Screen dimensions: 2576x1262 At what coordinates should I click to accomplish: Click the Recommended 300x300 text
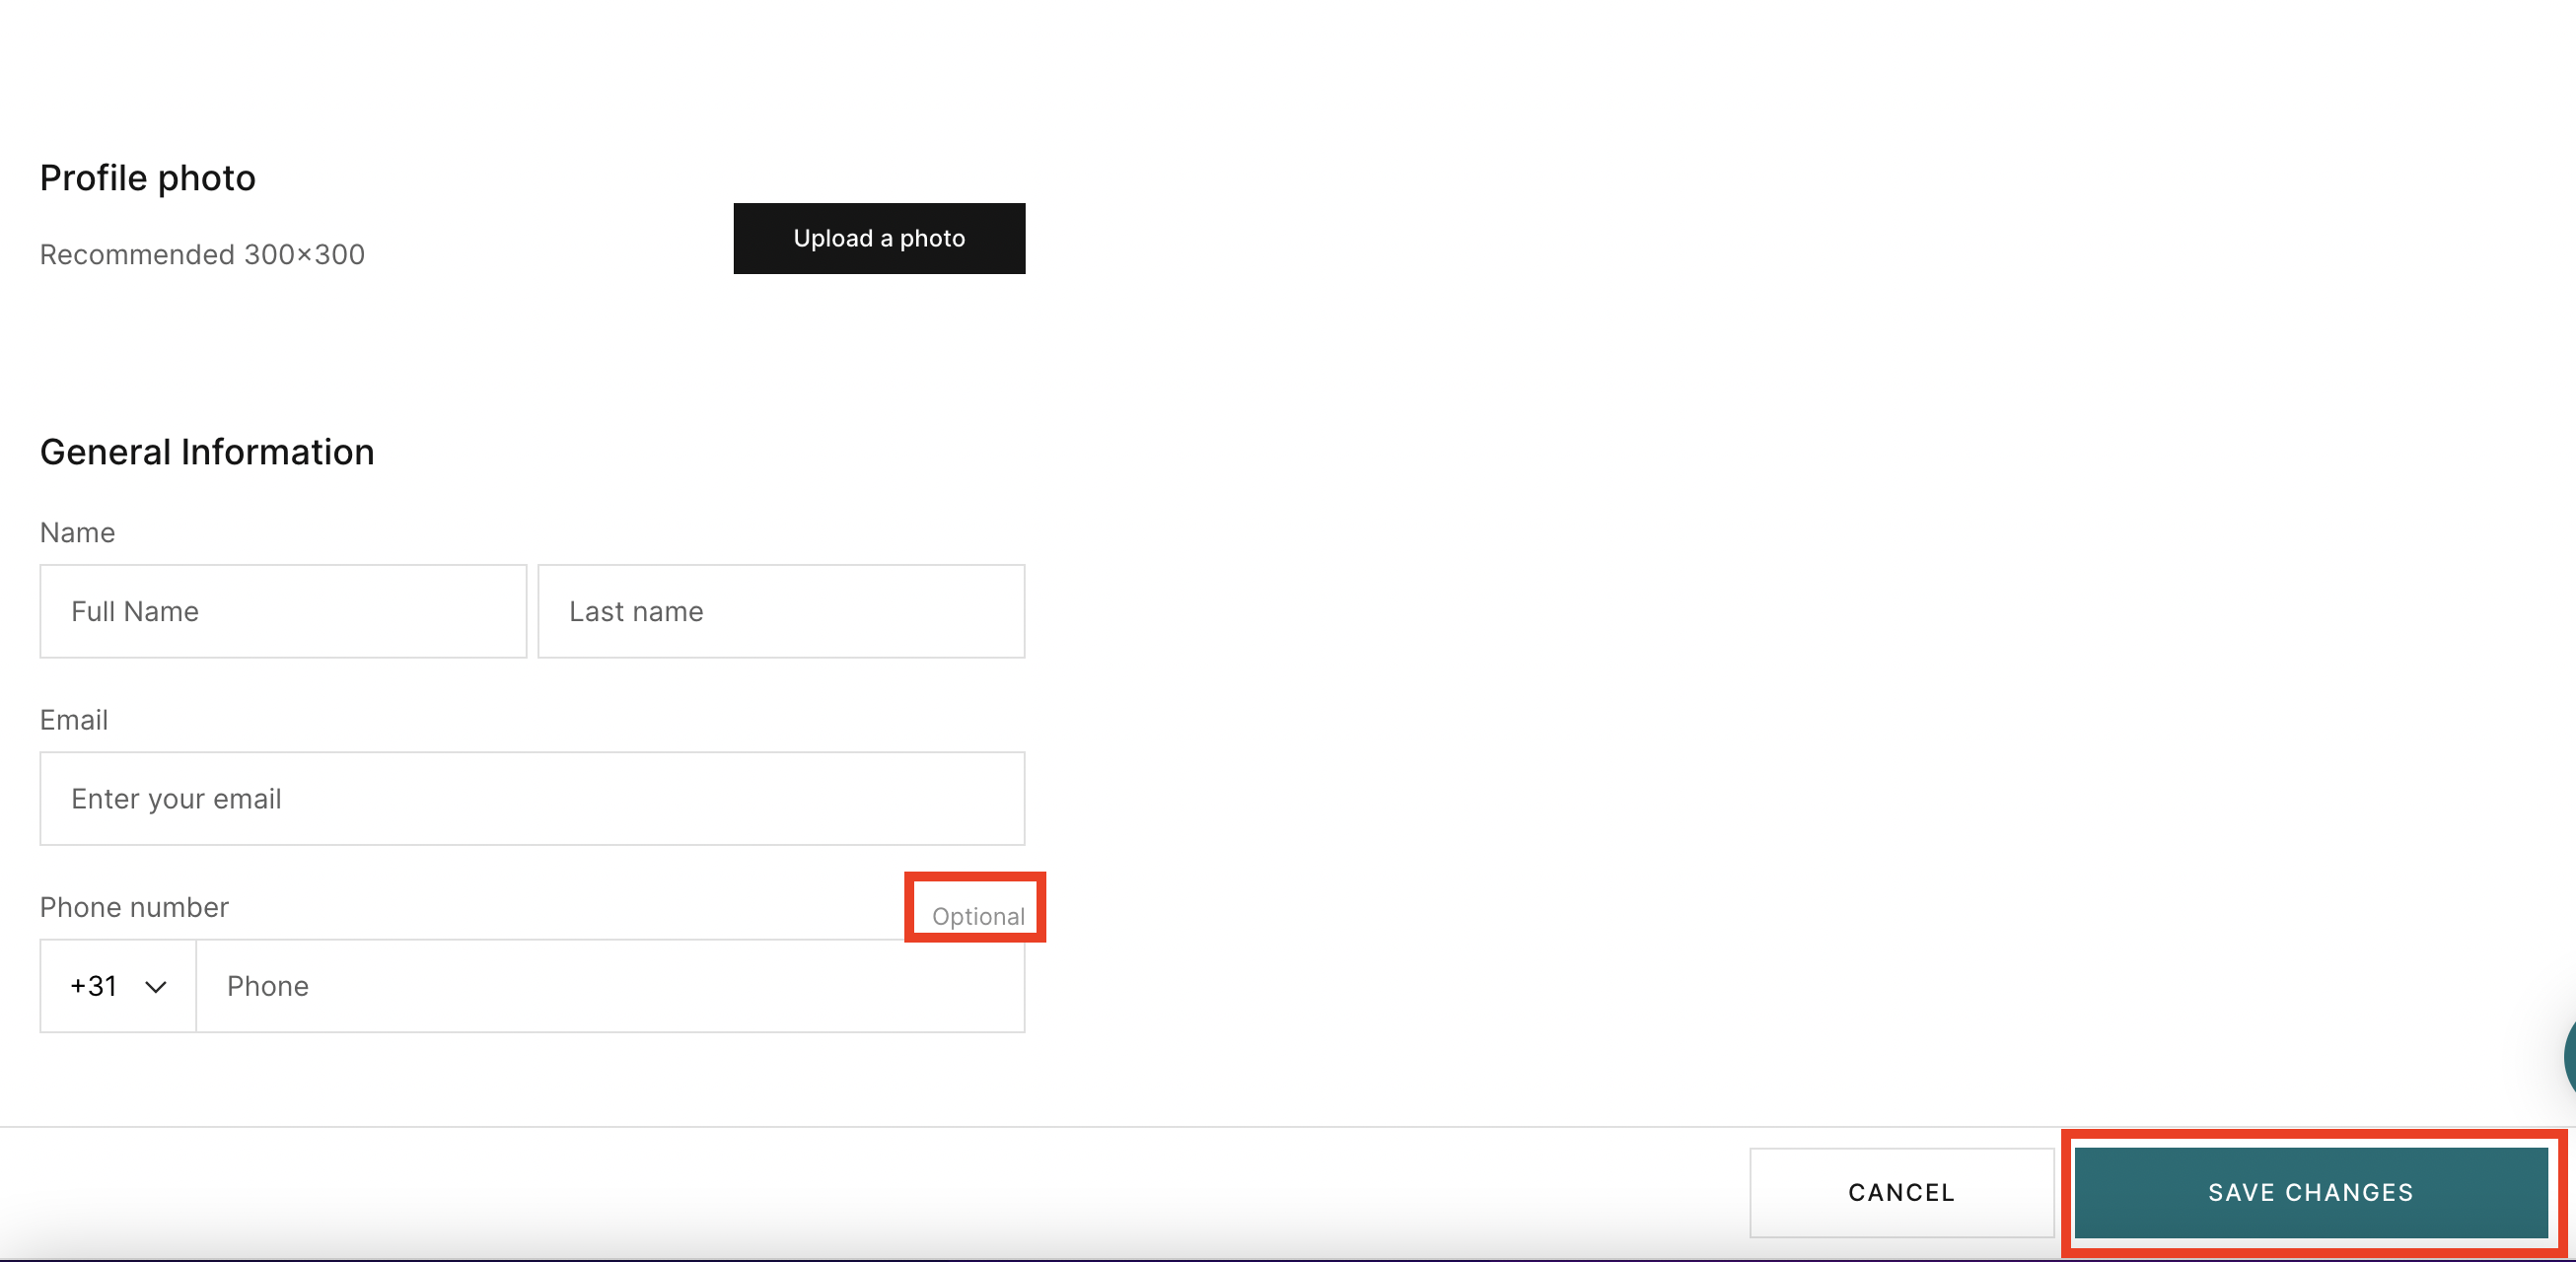201,254
